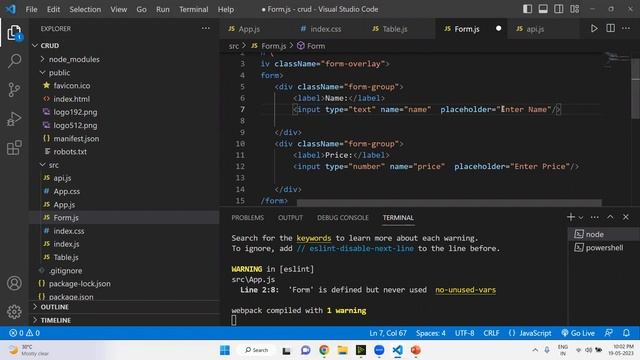Select the node terminal instance

tap(603, 234)
